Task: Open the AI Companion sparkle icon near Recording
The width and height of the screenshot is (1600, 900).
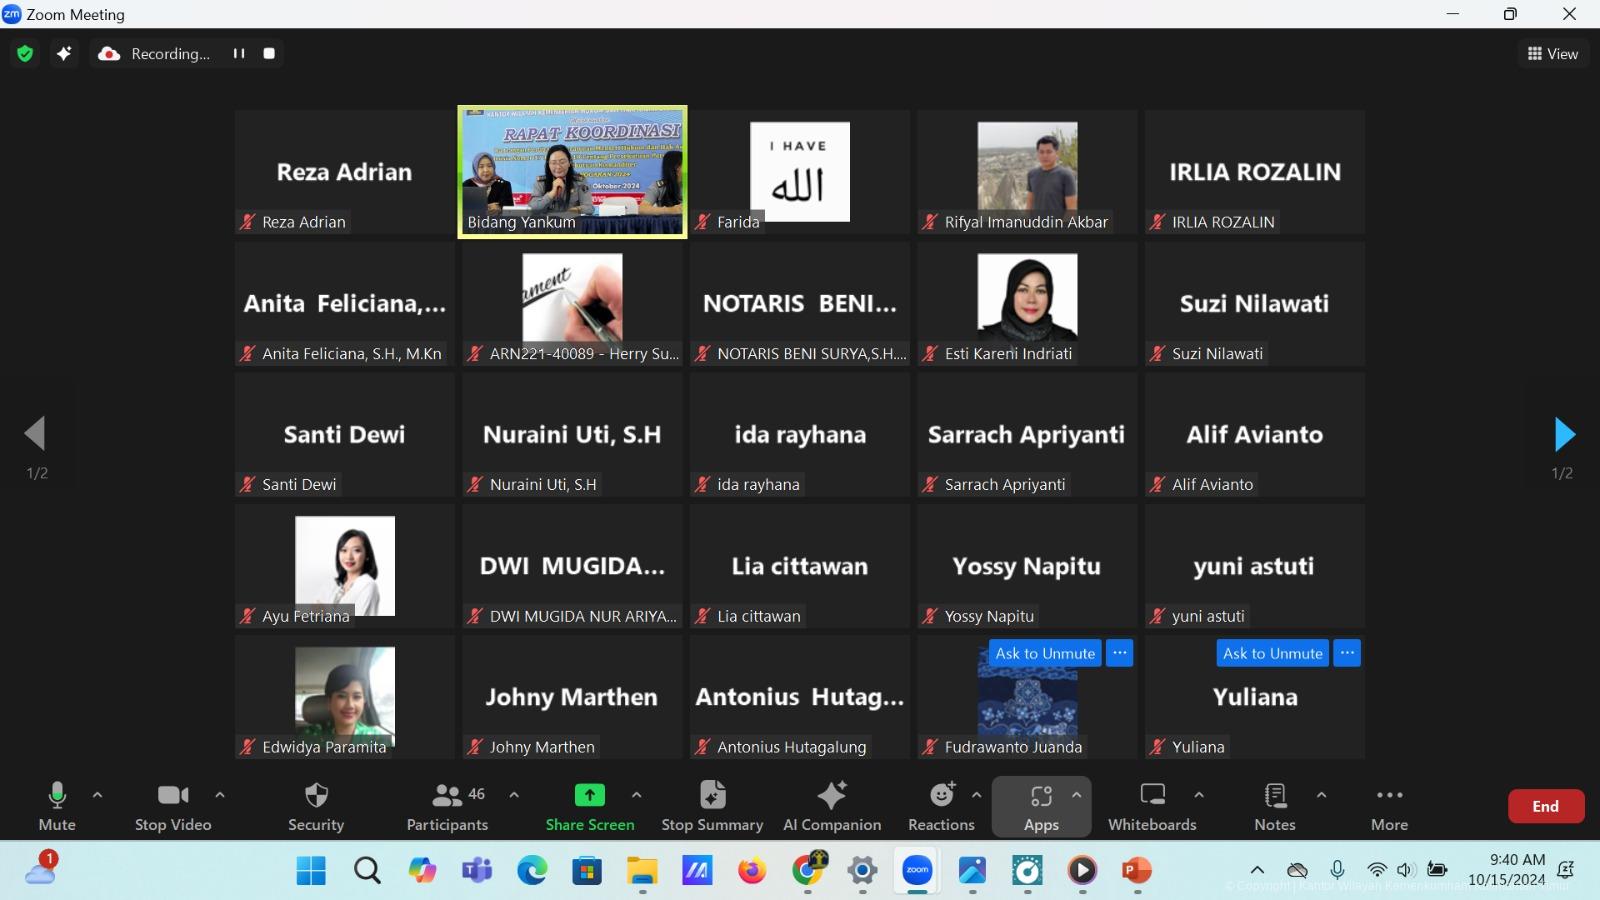Action: [x=64, y=54]
